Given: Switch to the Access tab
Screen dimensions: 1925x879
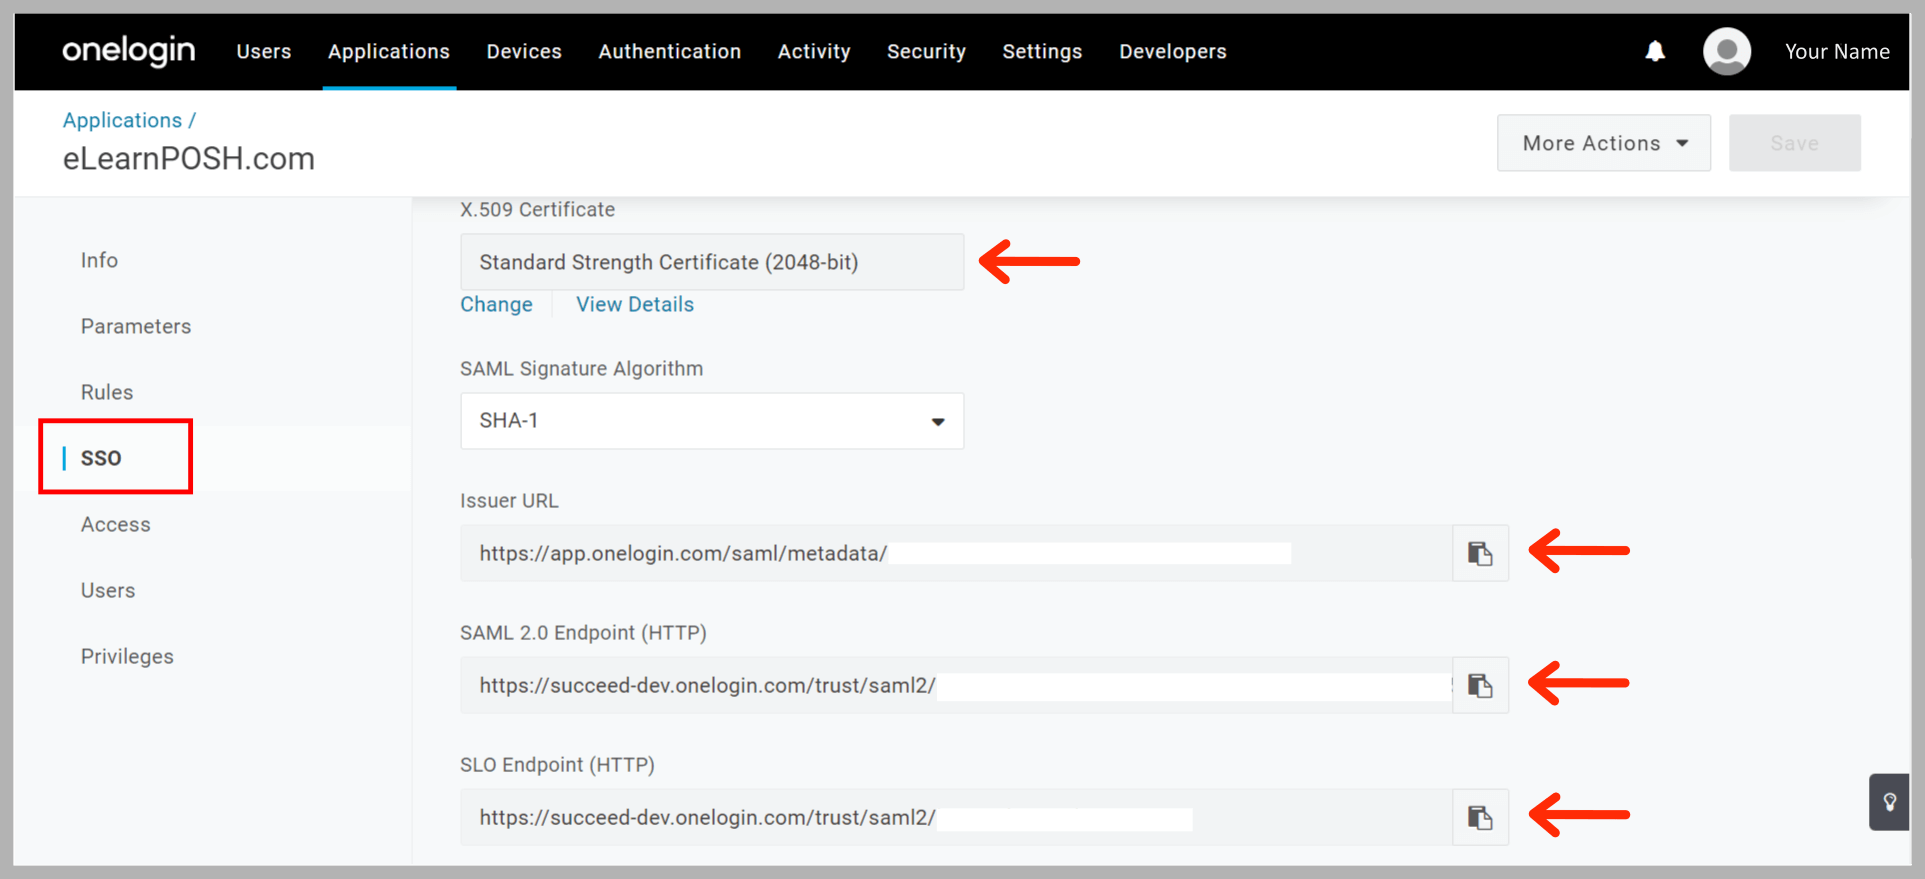Looking at the screenshot, I should (x=116, y=524).
